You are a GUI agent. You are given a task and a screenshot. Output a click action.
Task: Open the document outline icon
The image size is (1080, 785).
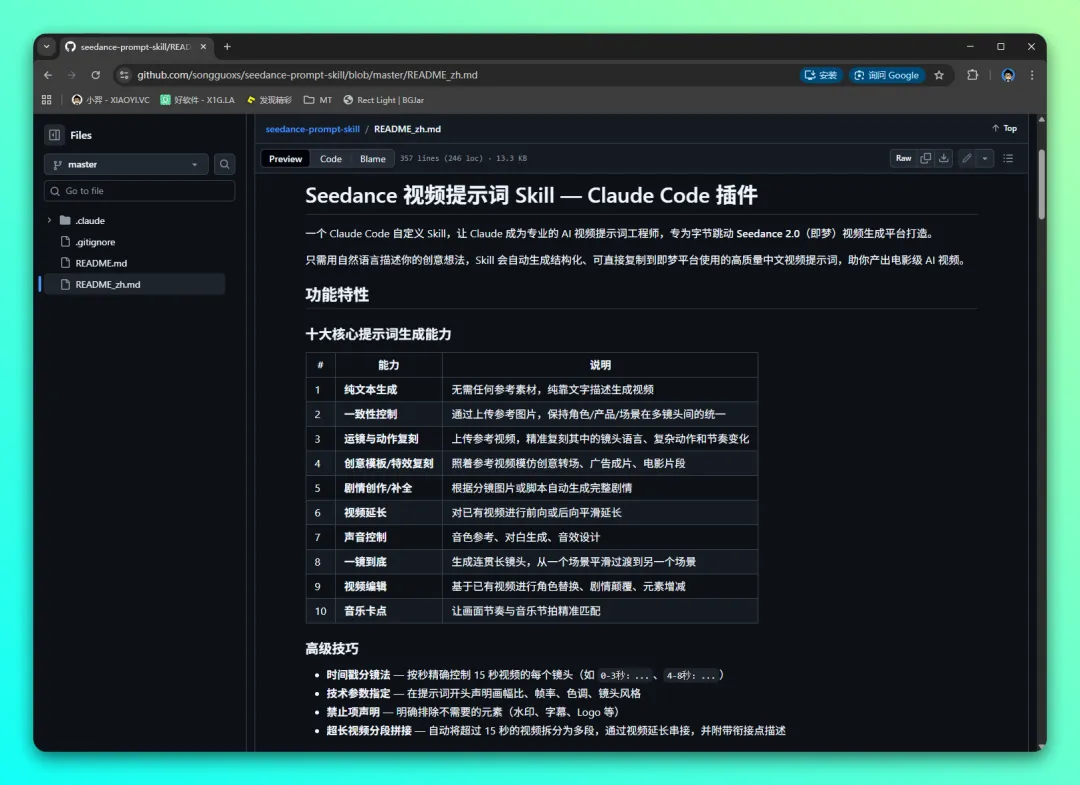click(1008, 158)
